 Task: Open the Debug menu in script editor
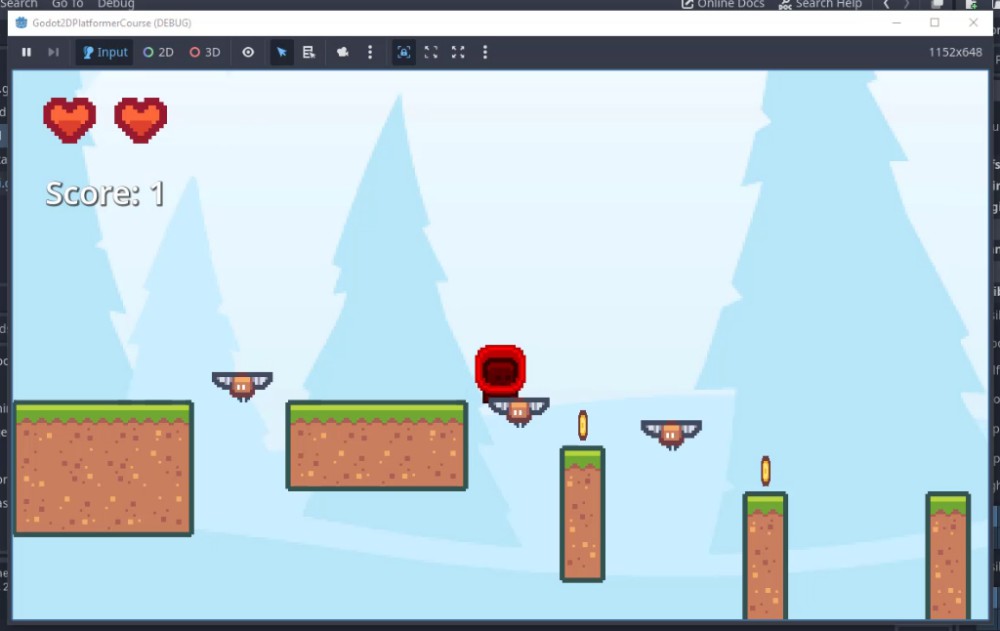[116, 4]
